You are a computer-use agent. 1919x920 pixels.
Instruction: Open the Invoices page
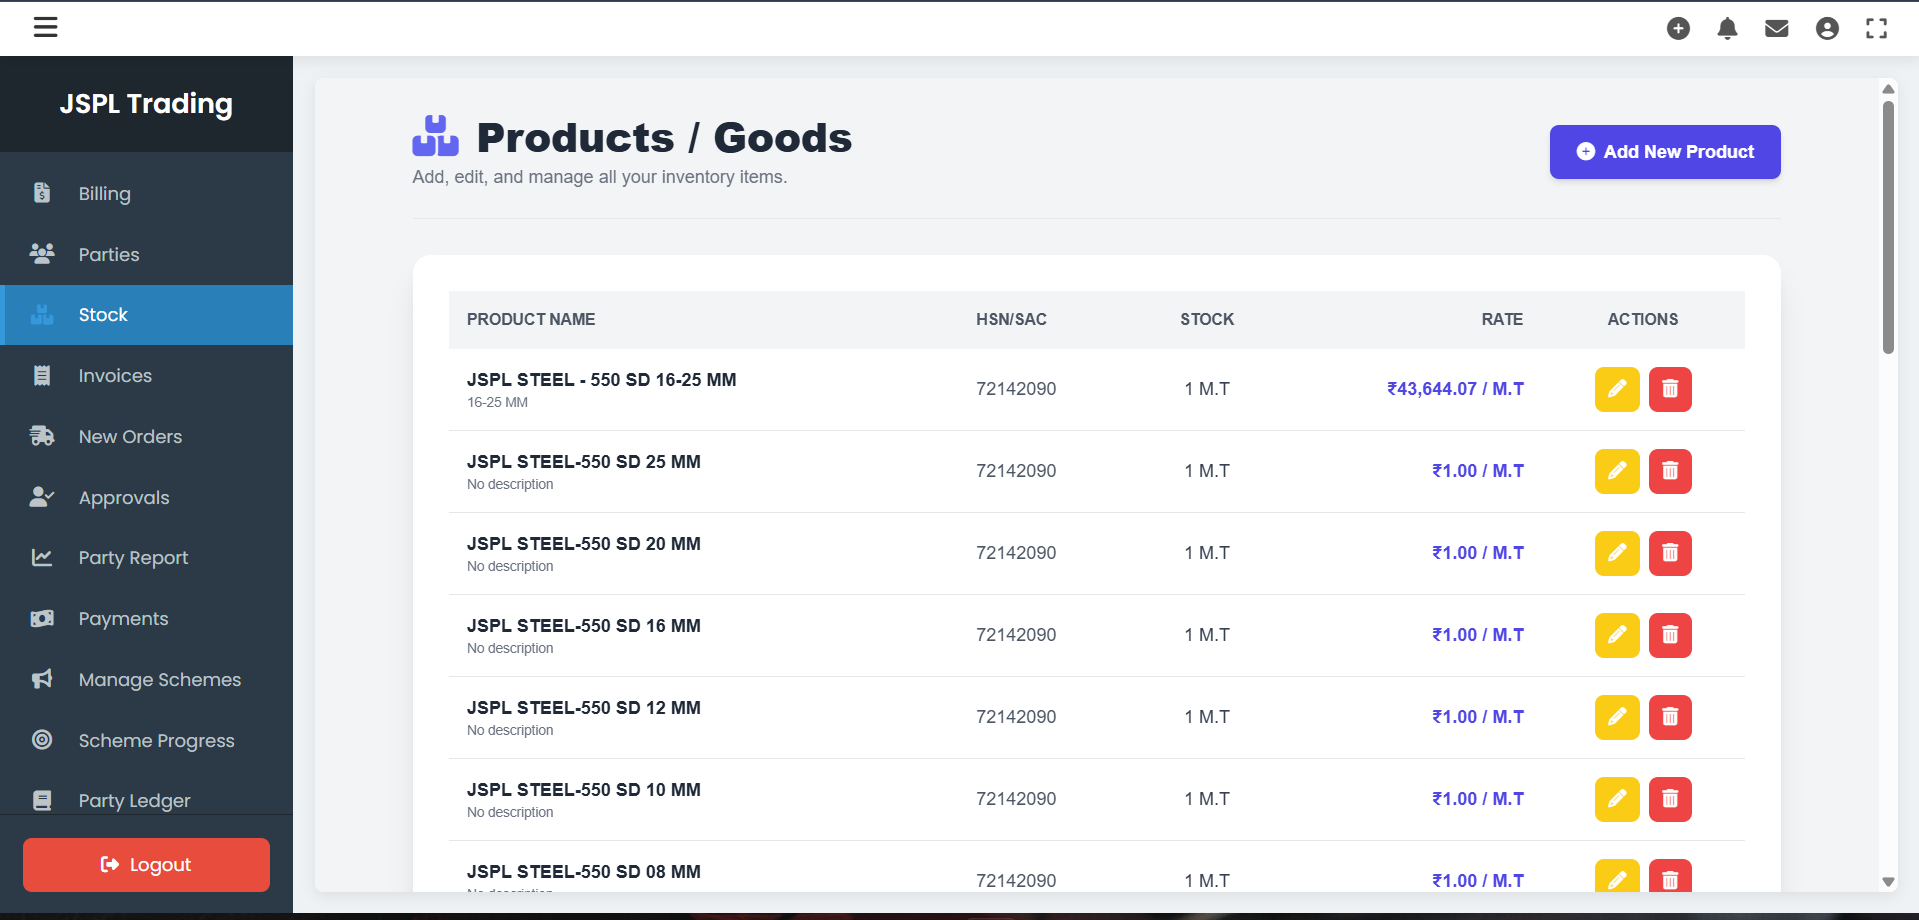click(x=115, y=376)
